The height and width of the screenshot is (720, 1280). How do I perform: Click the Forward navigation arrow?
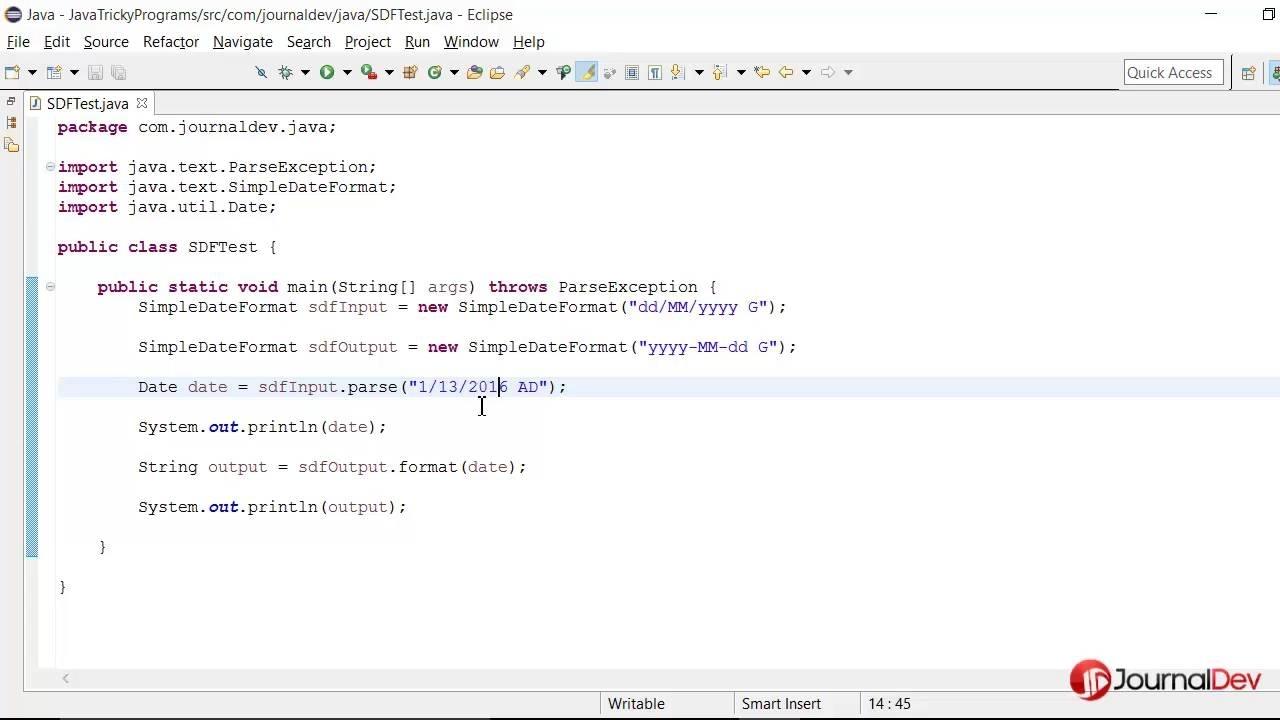[x=828, y=72]
